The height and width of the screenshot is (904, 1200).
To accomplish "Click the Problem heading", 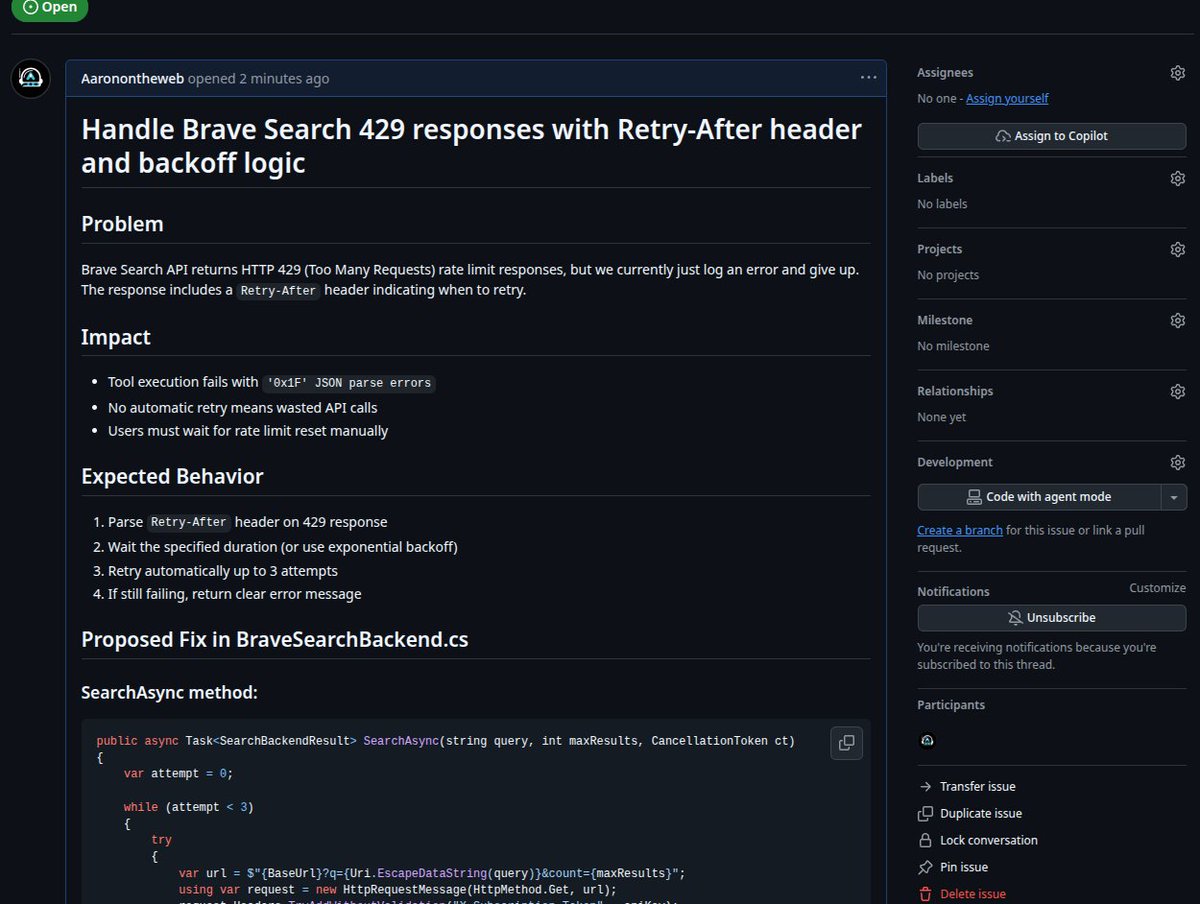I will tap(122, 224).
